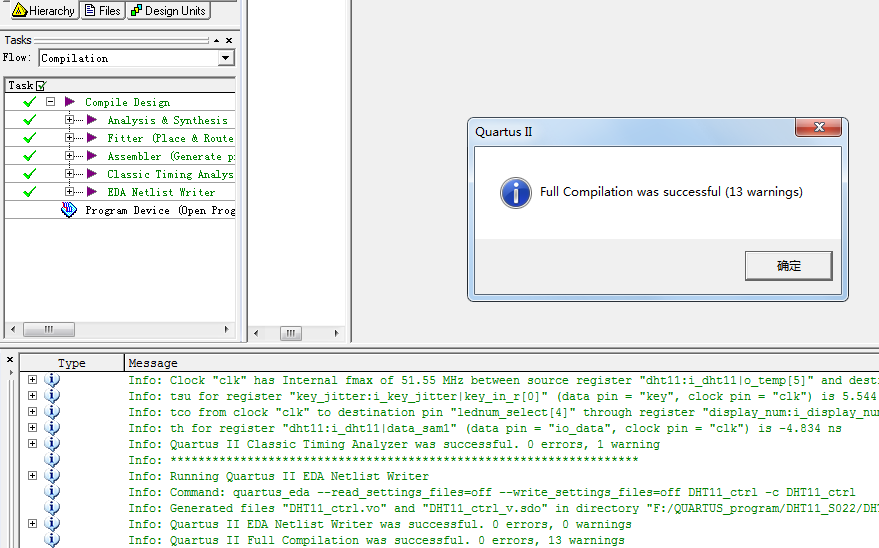Click the 确定 button in Quartus II dialog
The height and width of the screenshot is (548, 879).
(788, 266)
